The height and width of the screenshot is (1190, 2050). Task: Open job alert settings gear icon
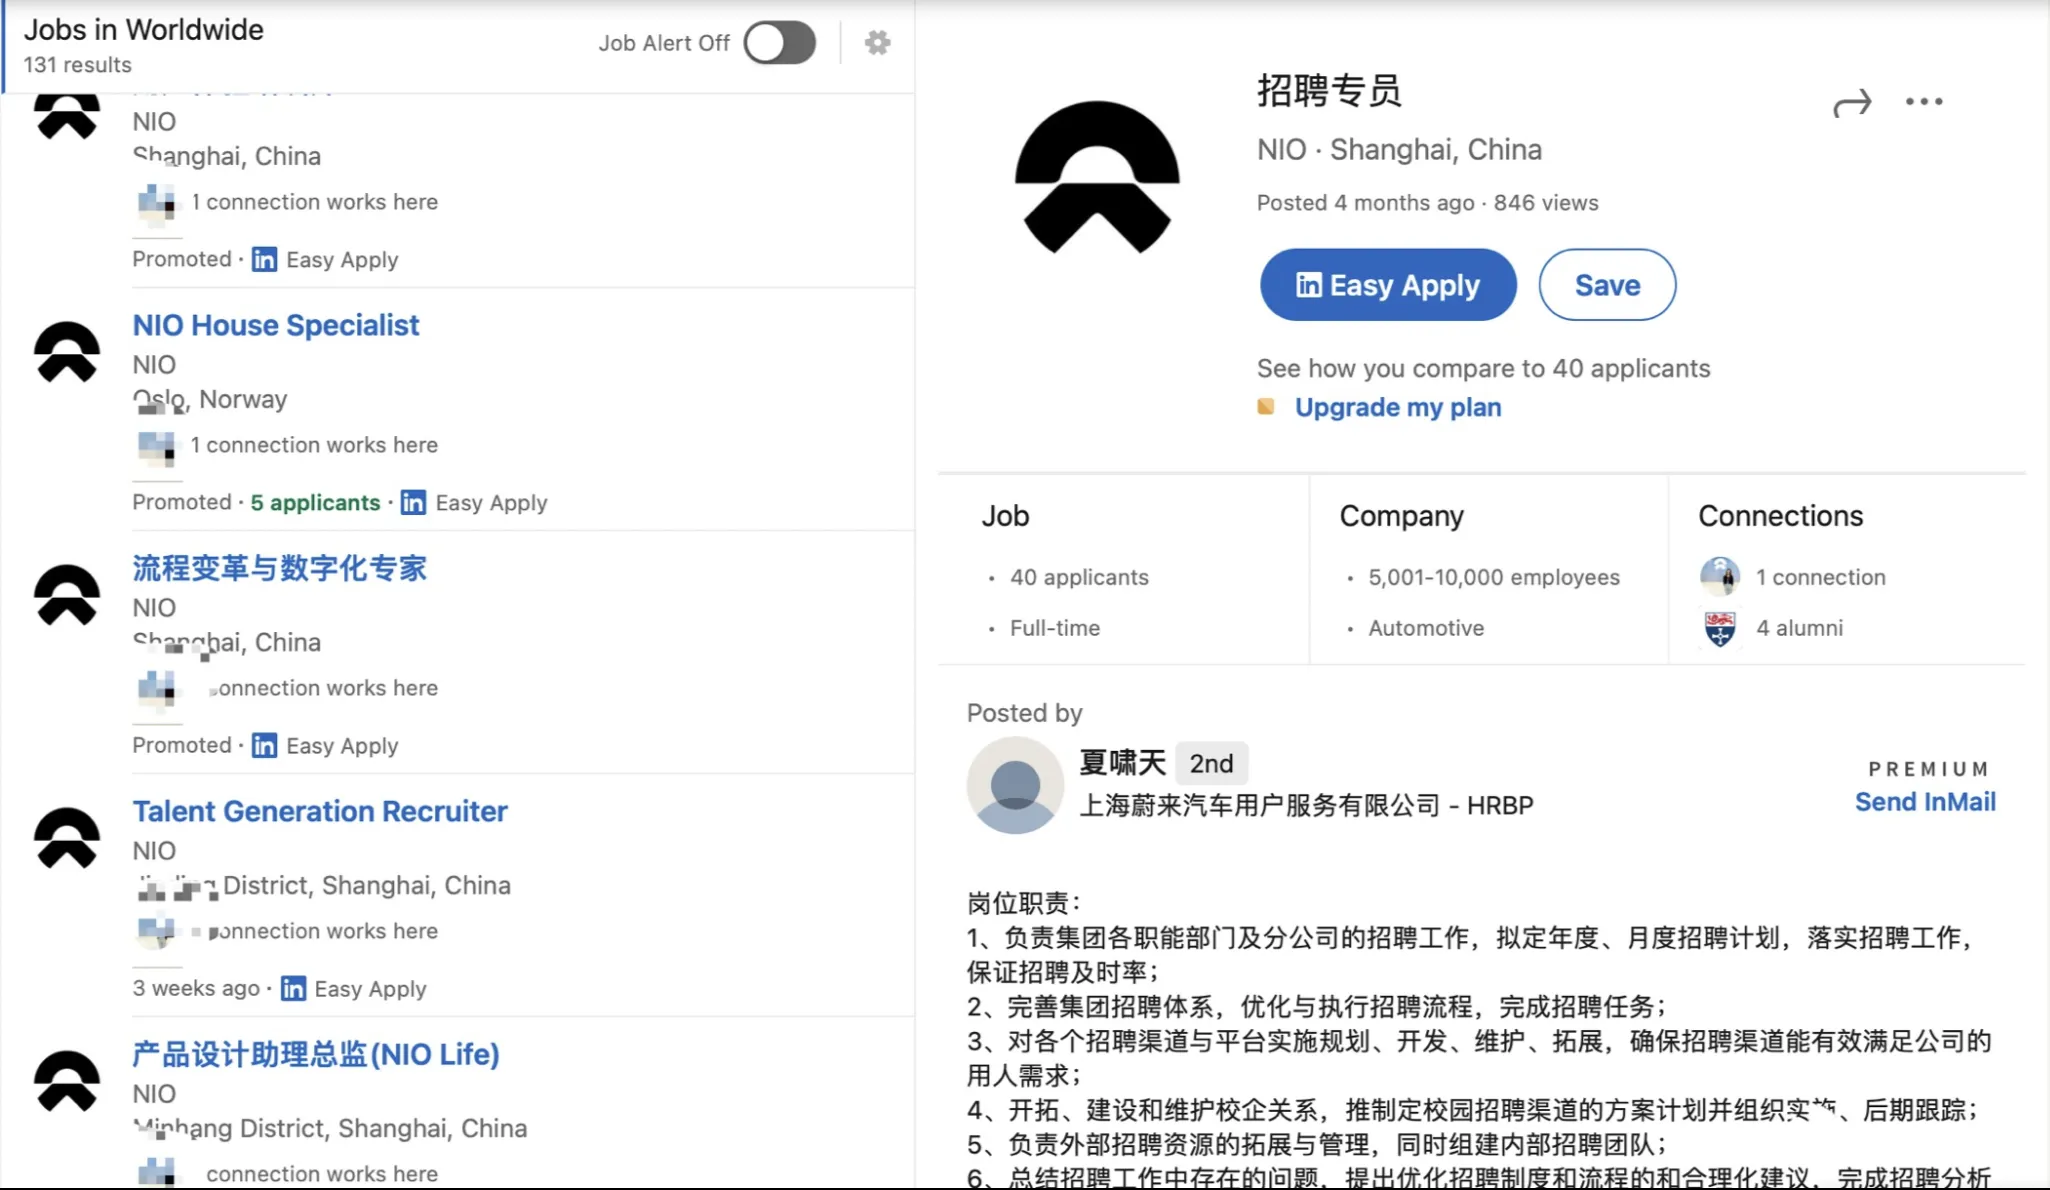pos(877,43)
